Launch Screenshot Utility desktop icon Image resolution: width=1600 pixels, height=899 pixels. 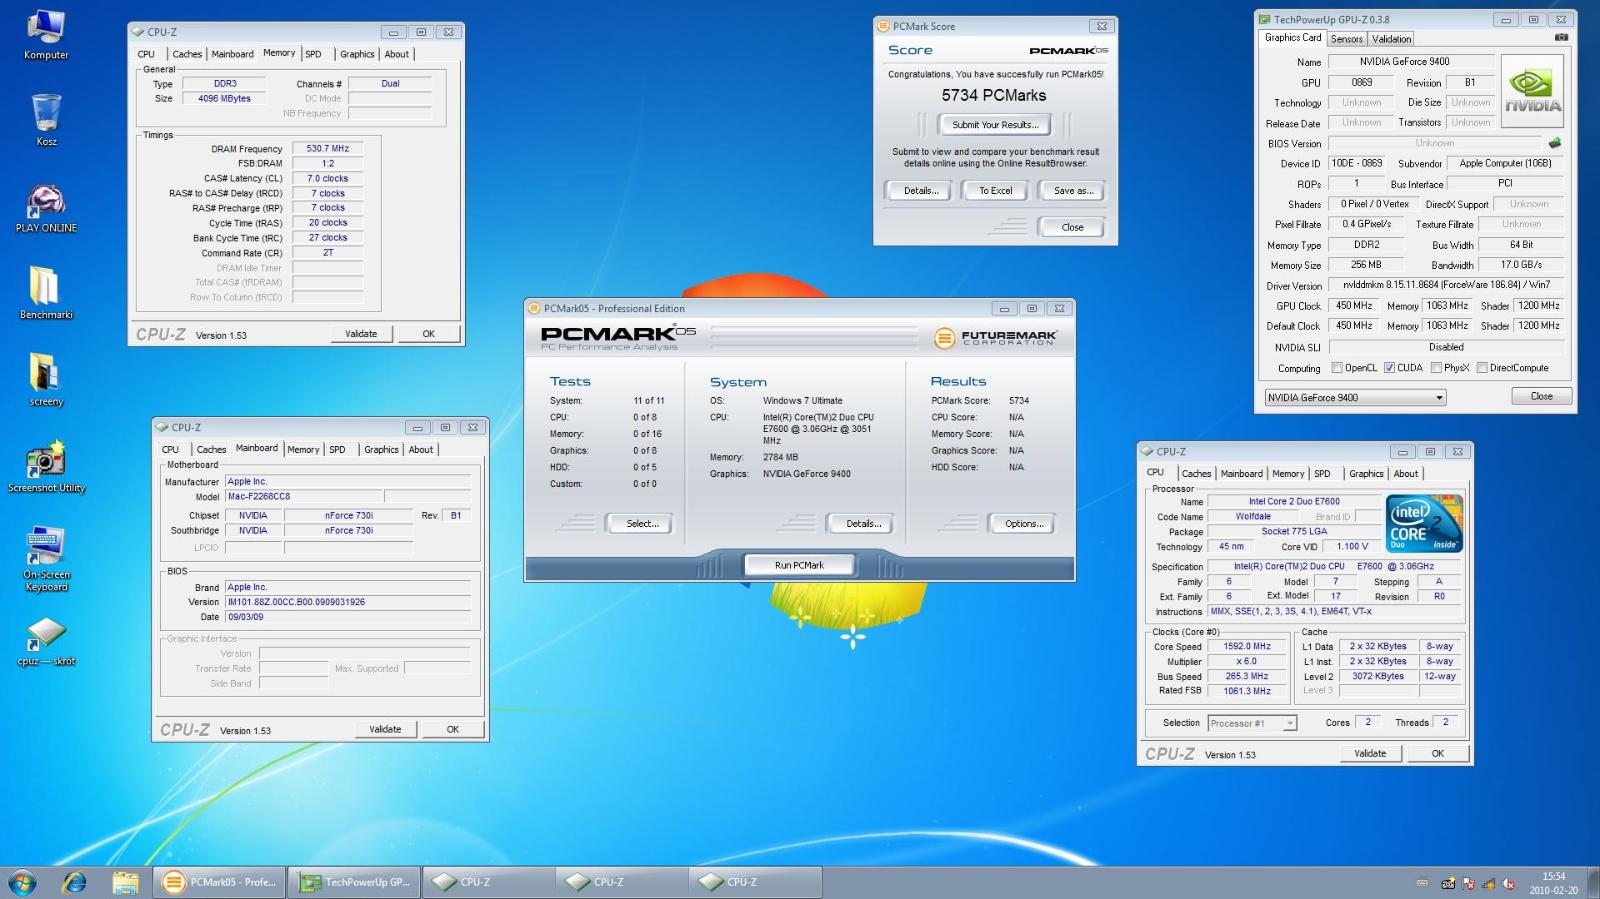pos(46,467)
